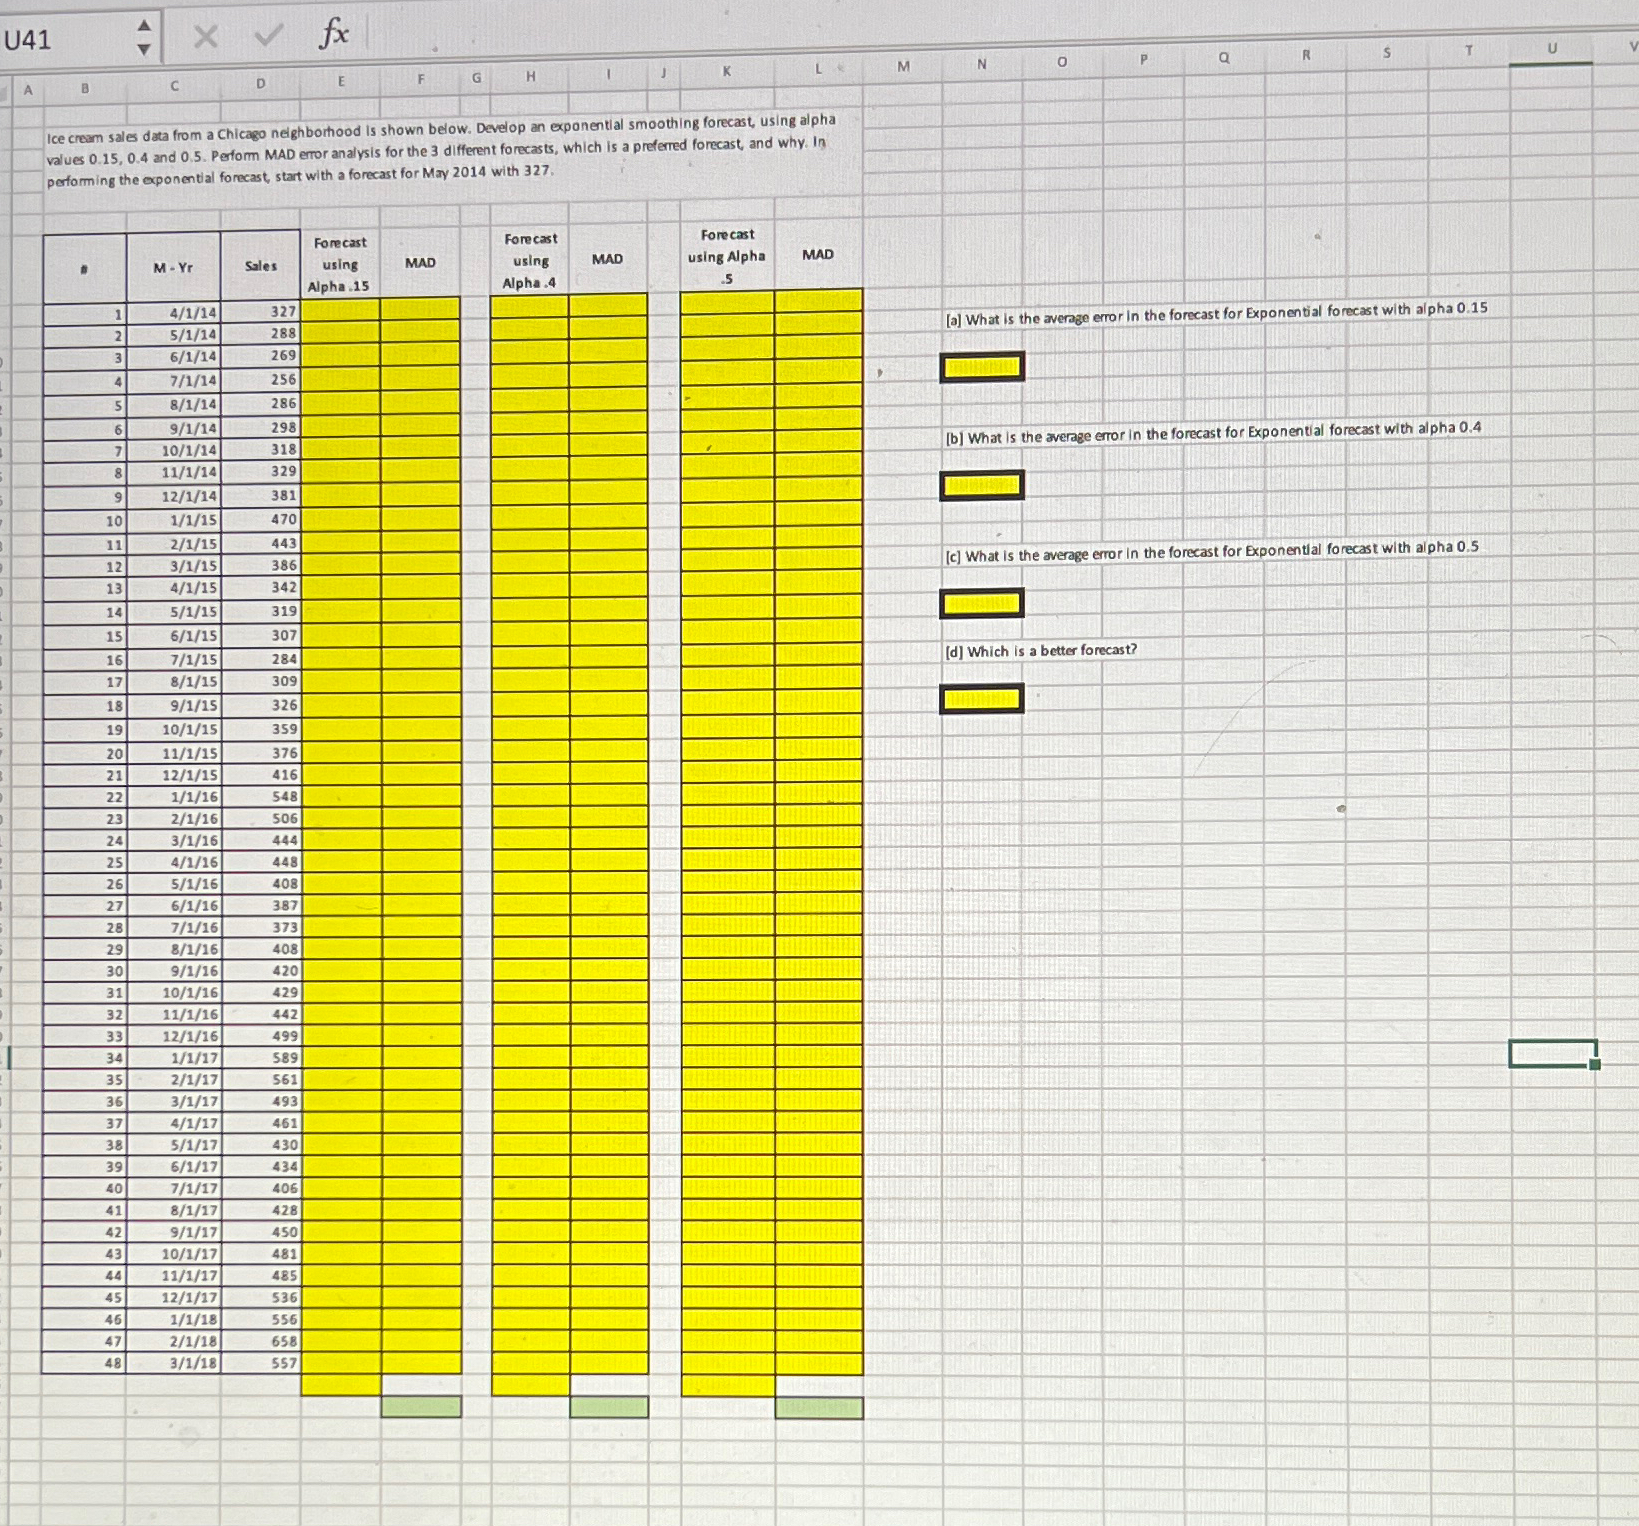
Task: Click the sales value 589 for 1/1/17
Action: (261, 1058)
